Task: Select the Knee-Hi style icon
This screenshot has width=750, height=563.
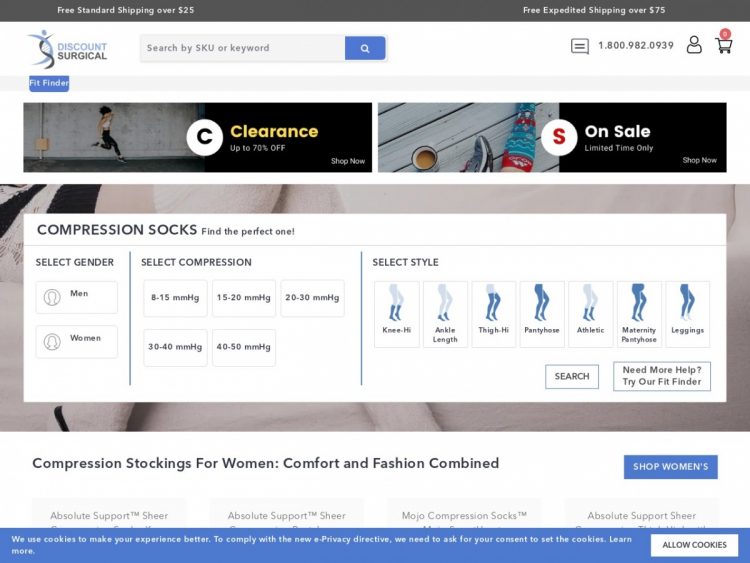Action: tap(396, 313)
